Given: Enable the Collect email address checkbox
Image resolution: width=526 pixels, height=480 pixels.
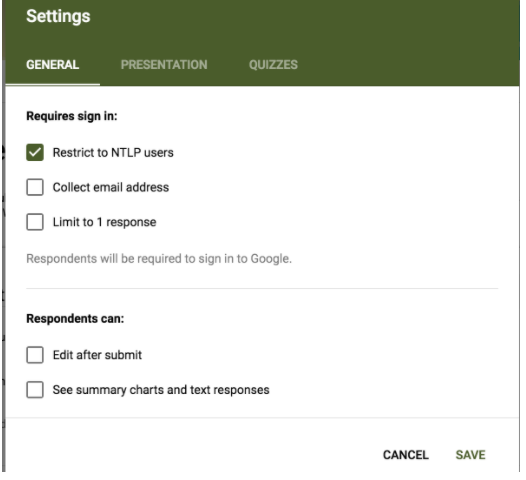Looking at the screenshot, I should pyautogui.click(x=35, y=187).
